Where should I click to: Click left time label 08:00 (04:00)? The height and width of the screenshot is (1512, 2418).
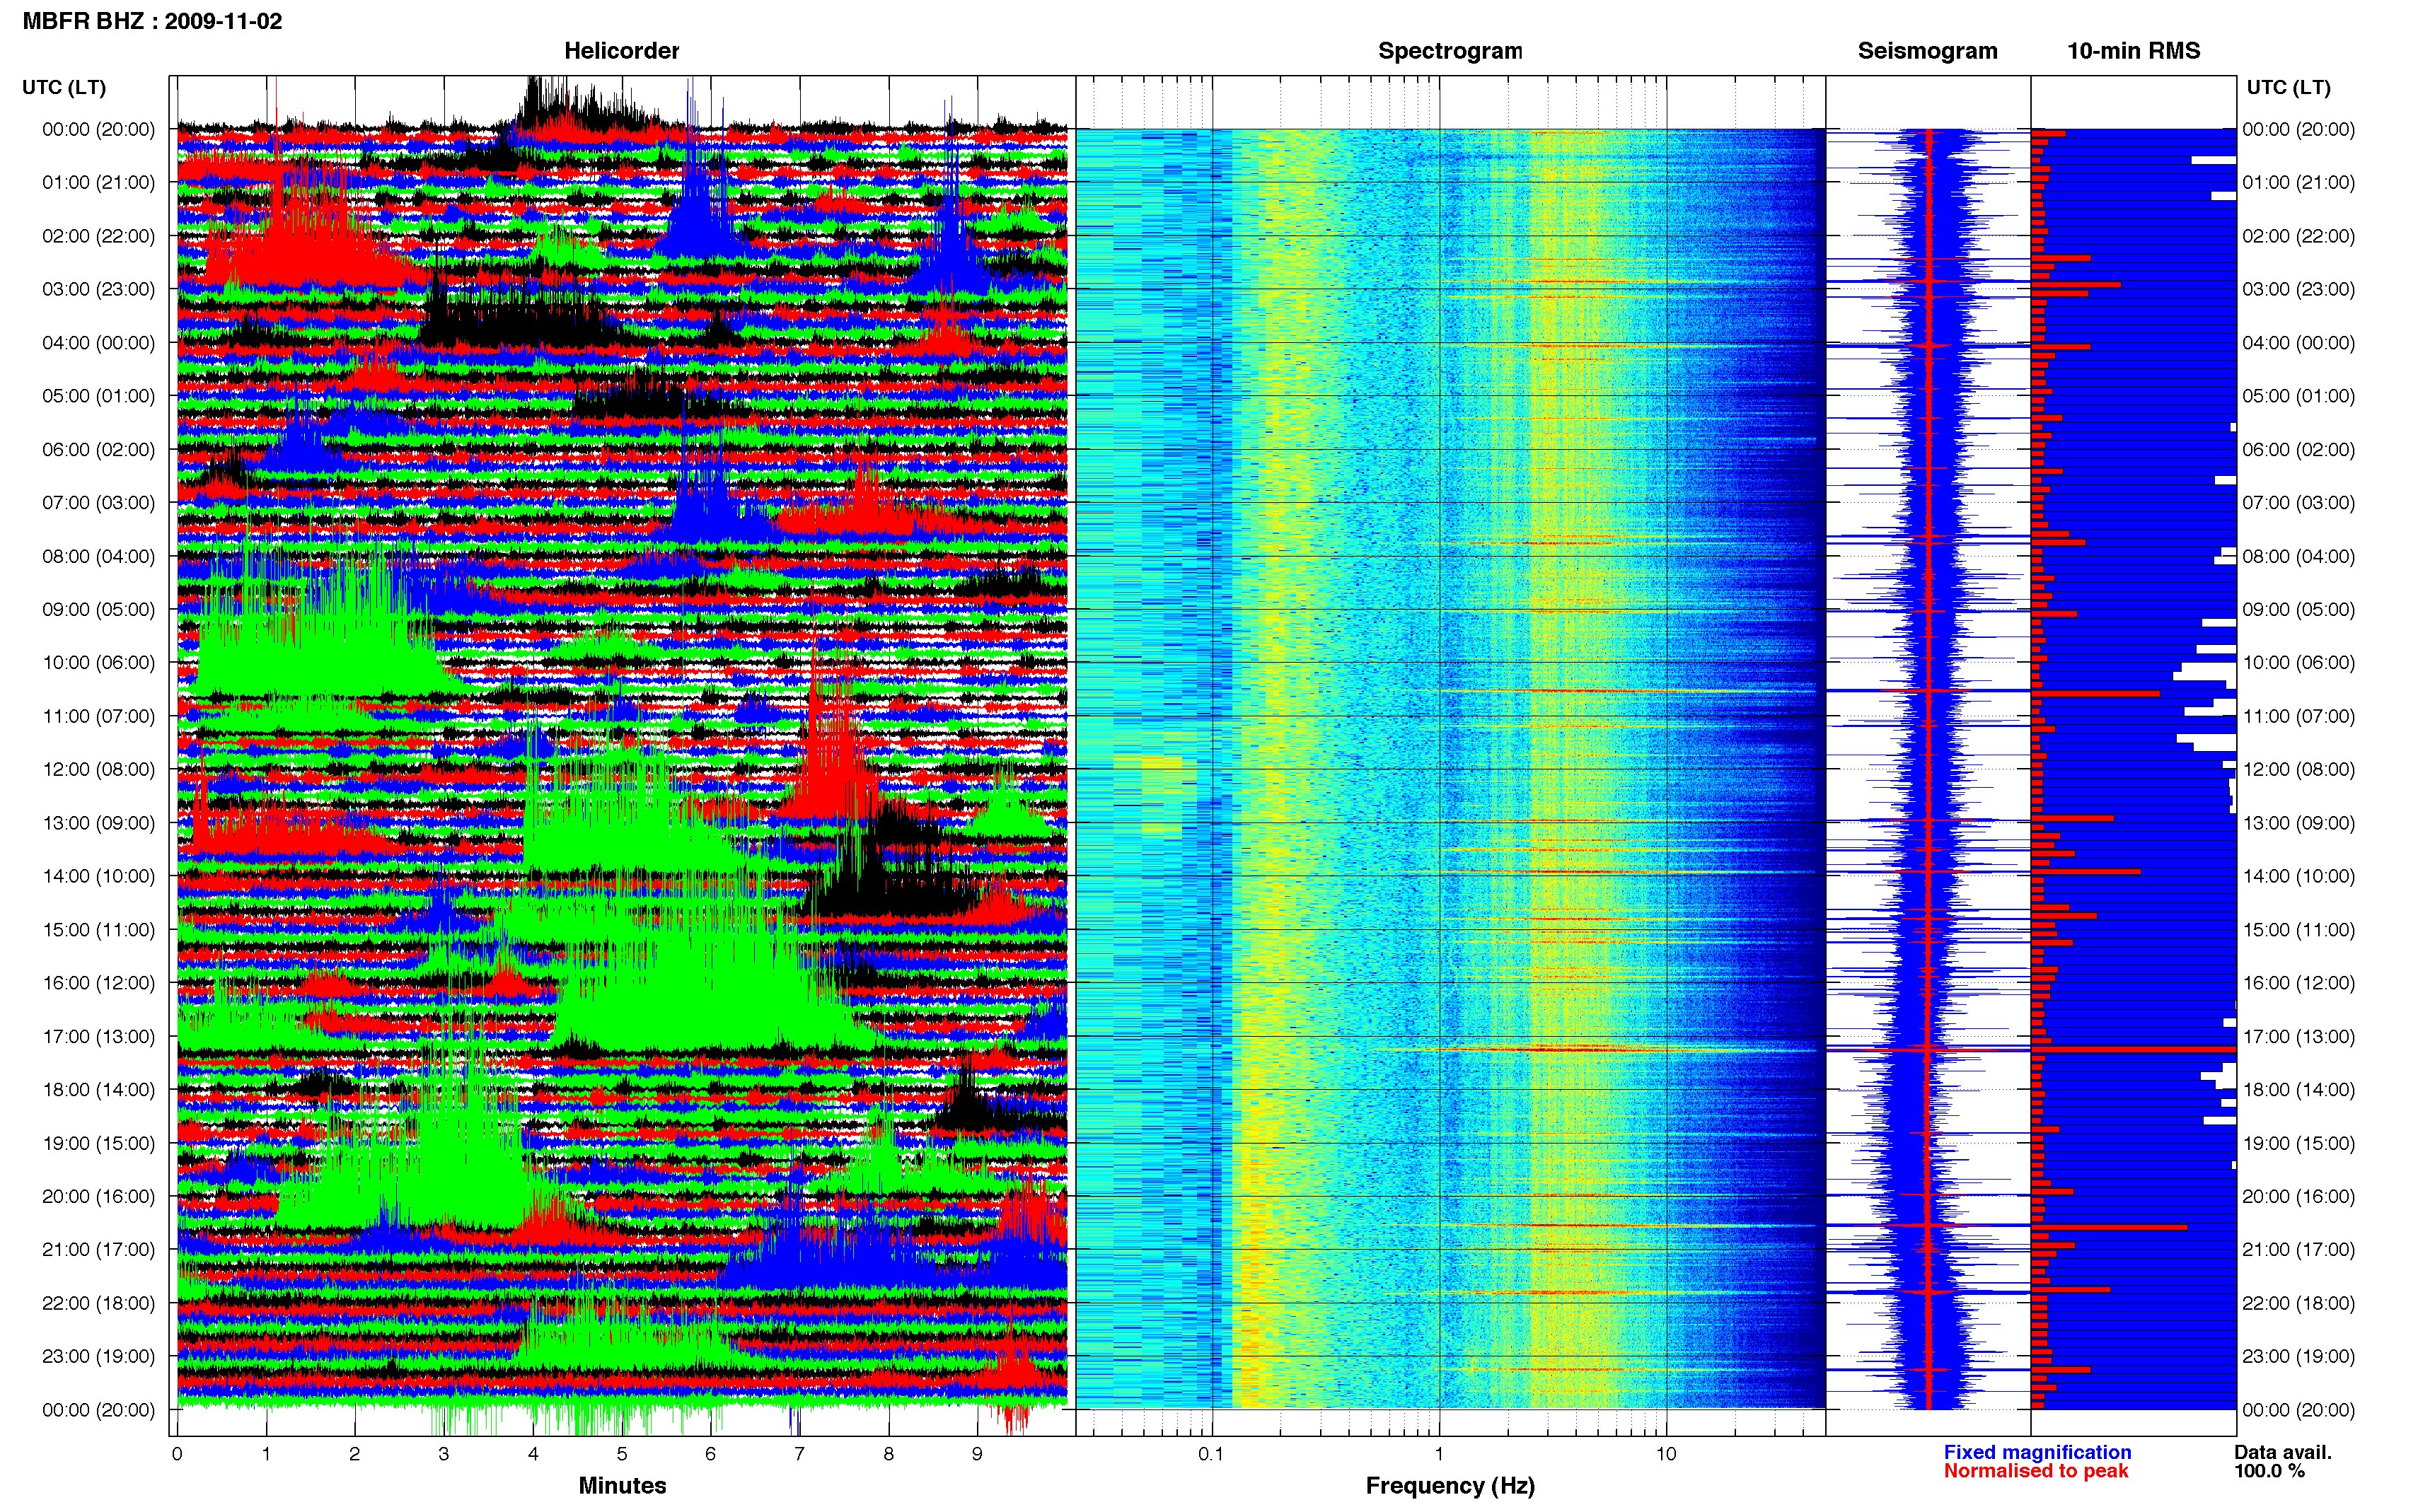tap(98, 556)
